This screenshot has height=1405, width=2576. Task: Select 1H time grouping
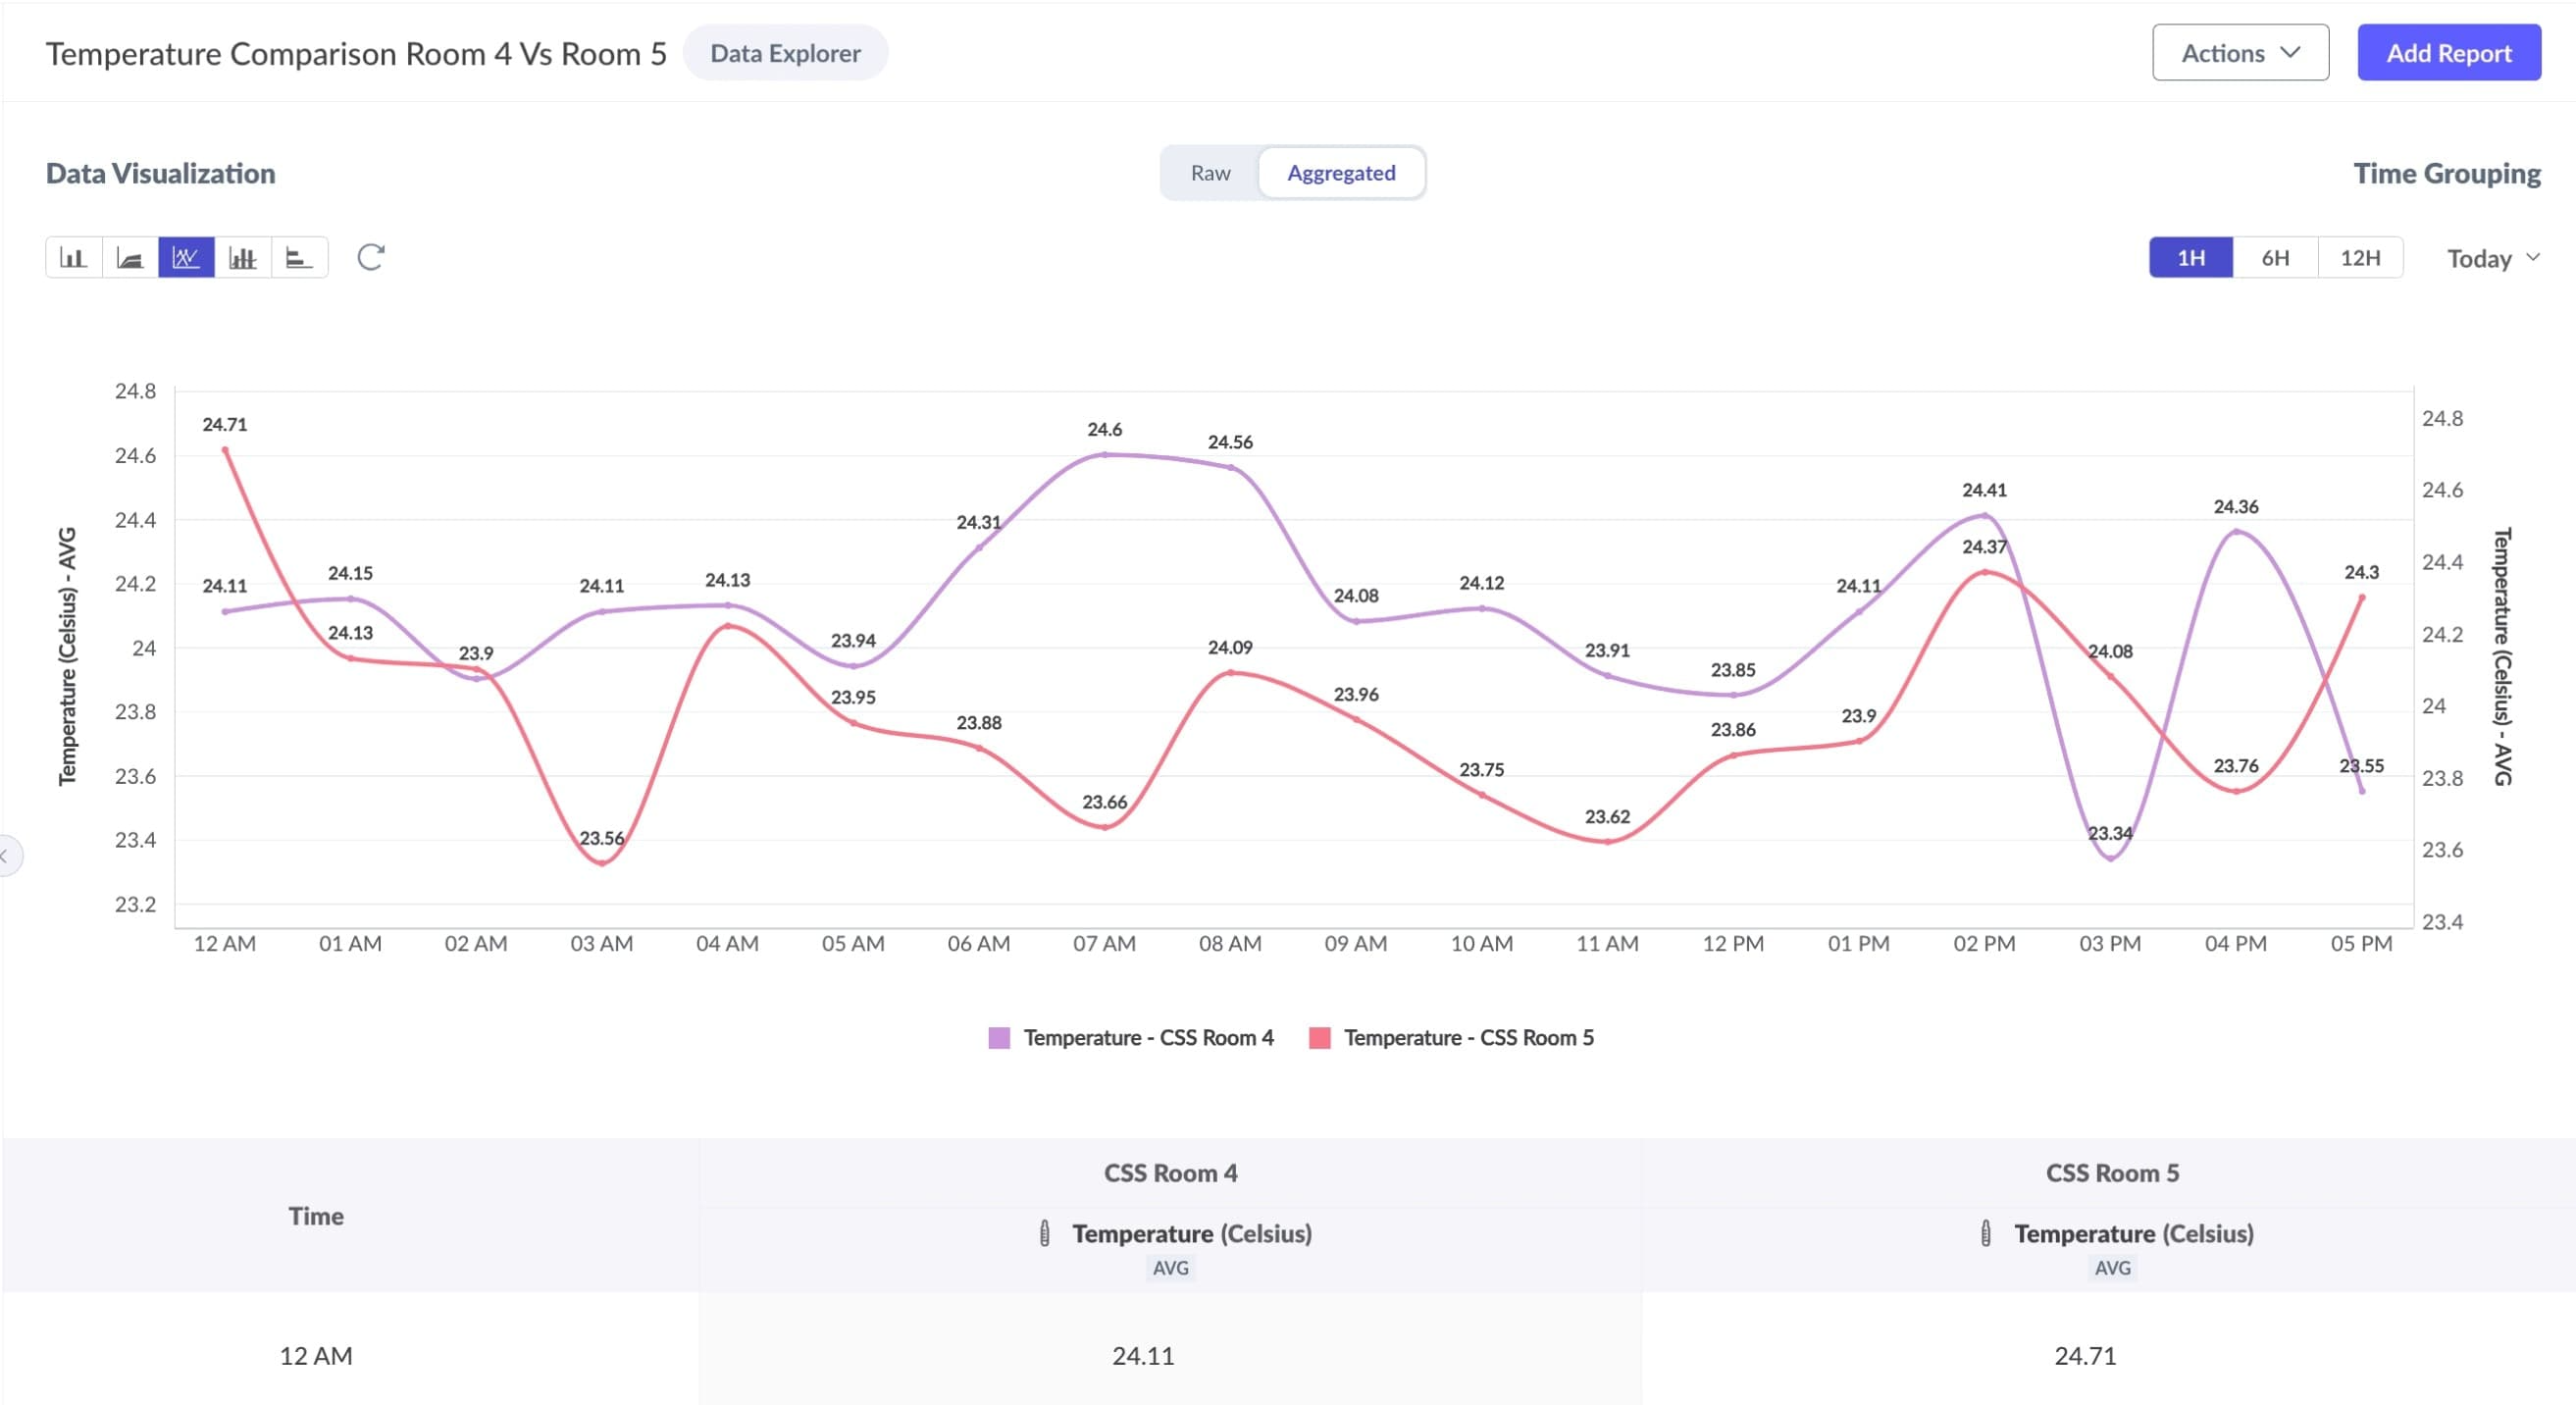(x=2191, y=258)
